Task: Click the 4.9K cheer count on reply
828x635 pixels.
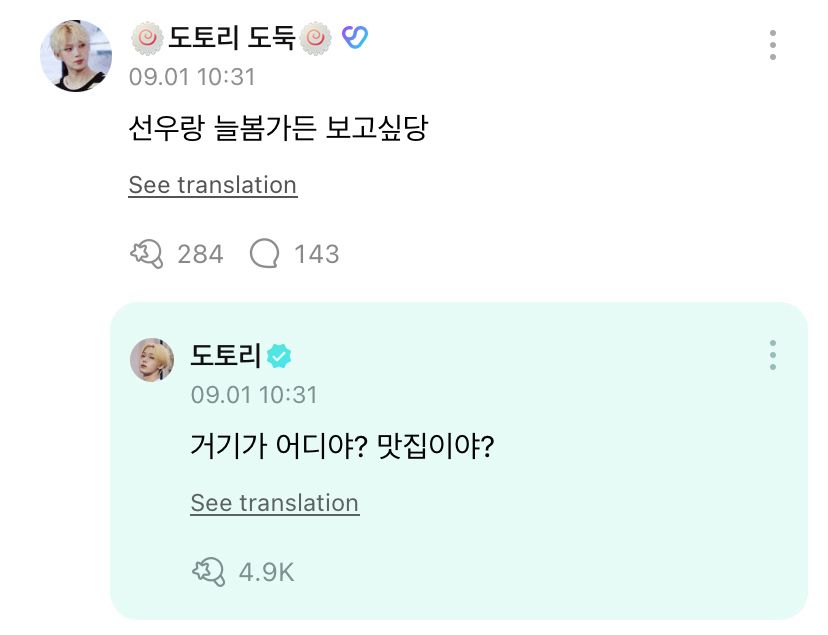Action: point(266,572)
